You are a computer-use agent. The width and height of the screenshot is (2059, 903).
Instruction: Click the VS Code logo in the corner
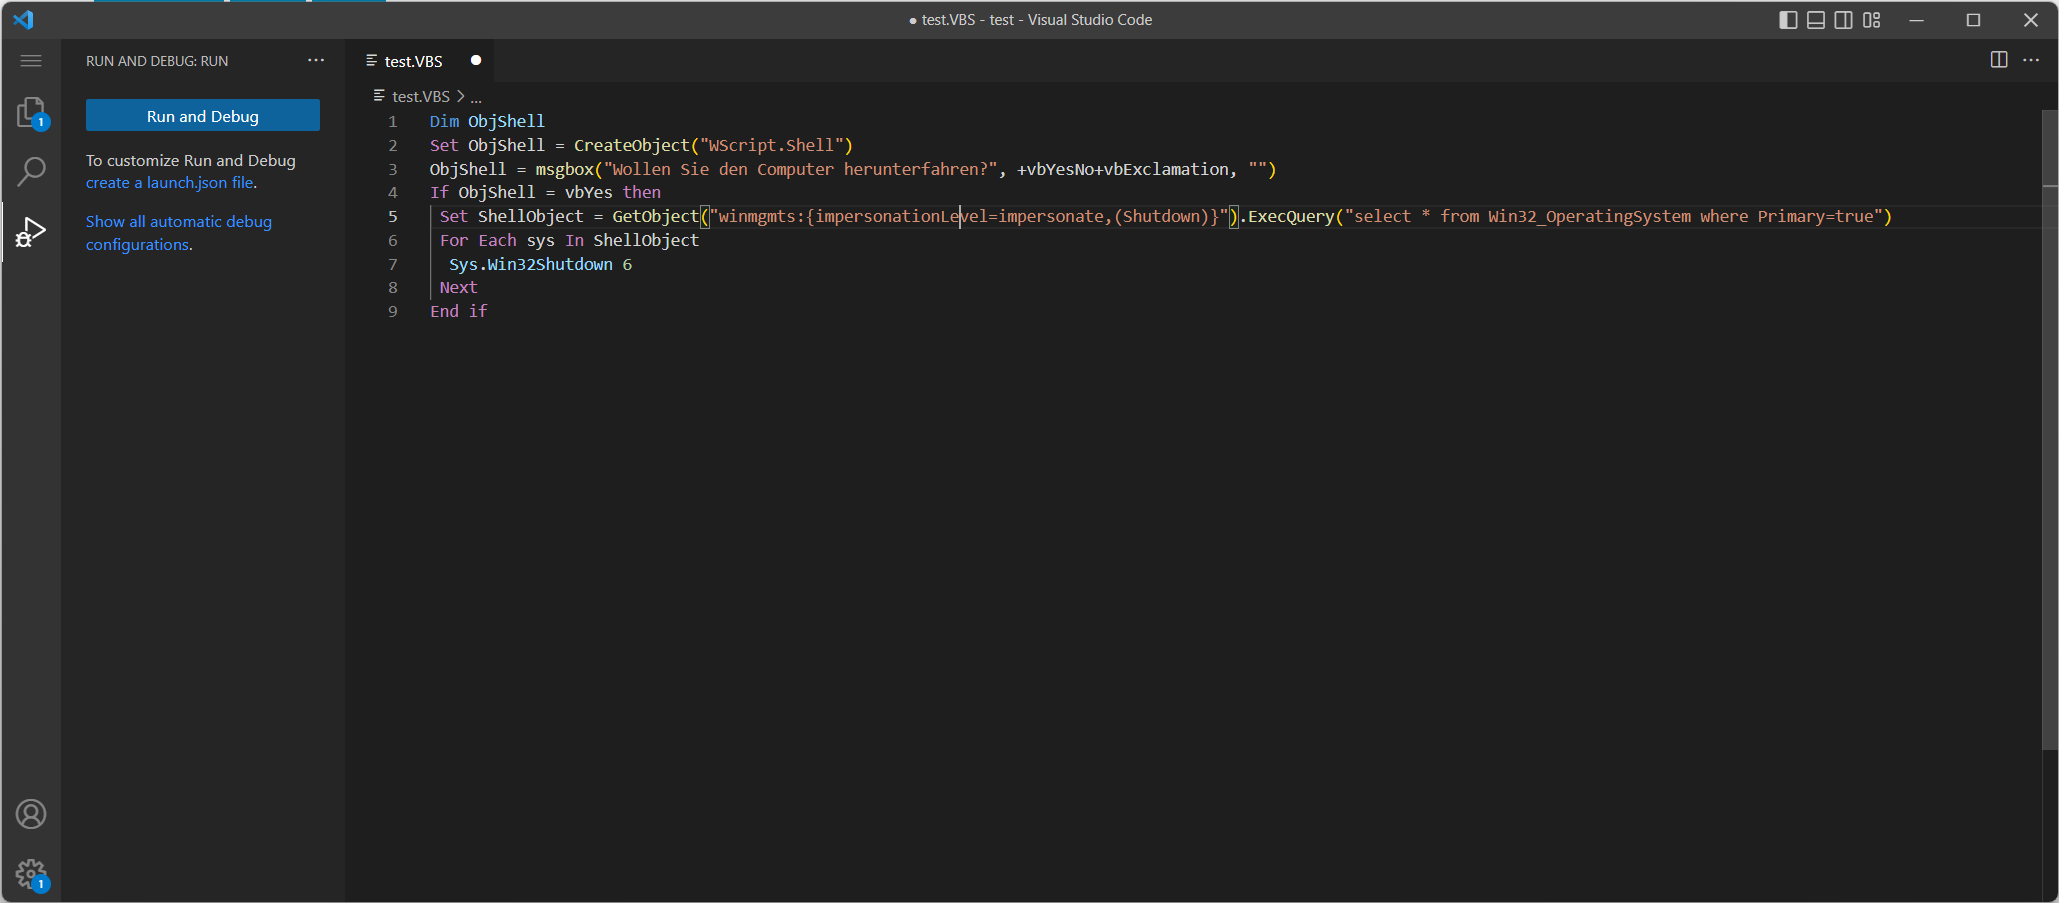tap(23, 19)
